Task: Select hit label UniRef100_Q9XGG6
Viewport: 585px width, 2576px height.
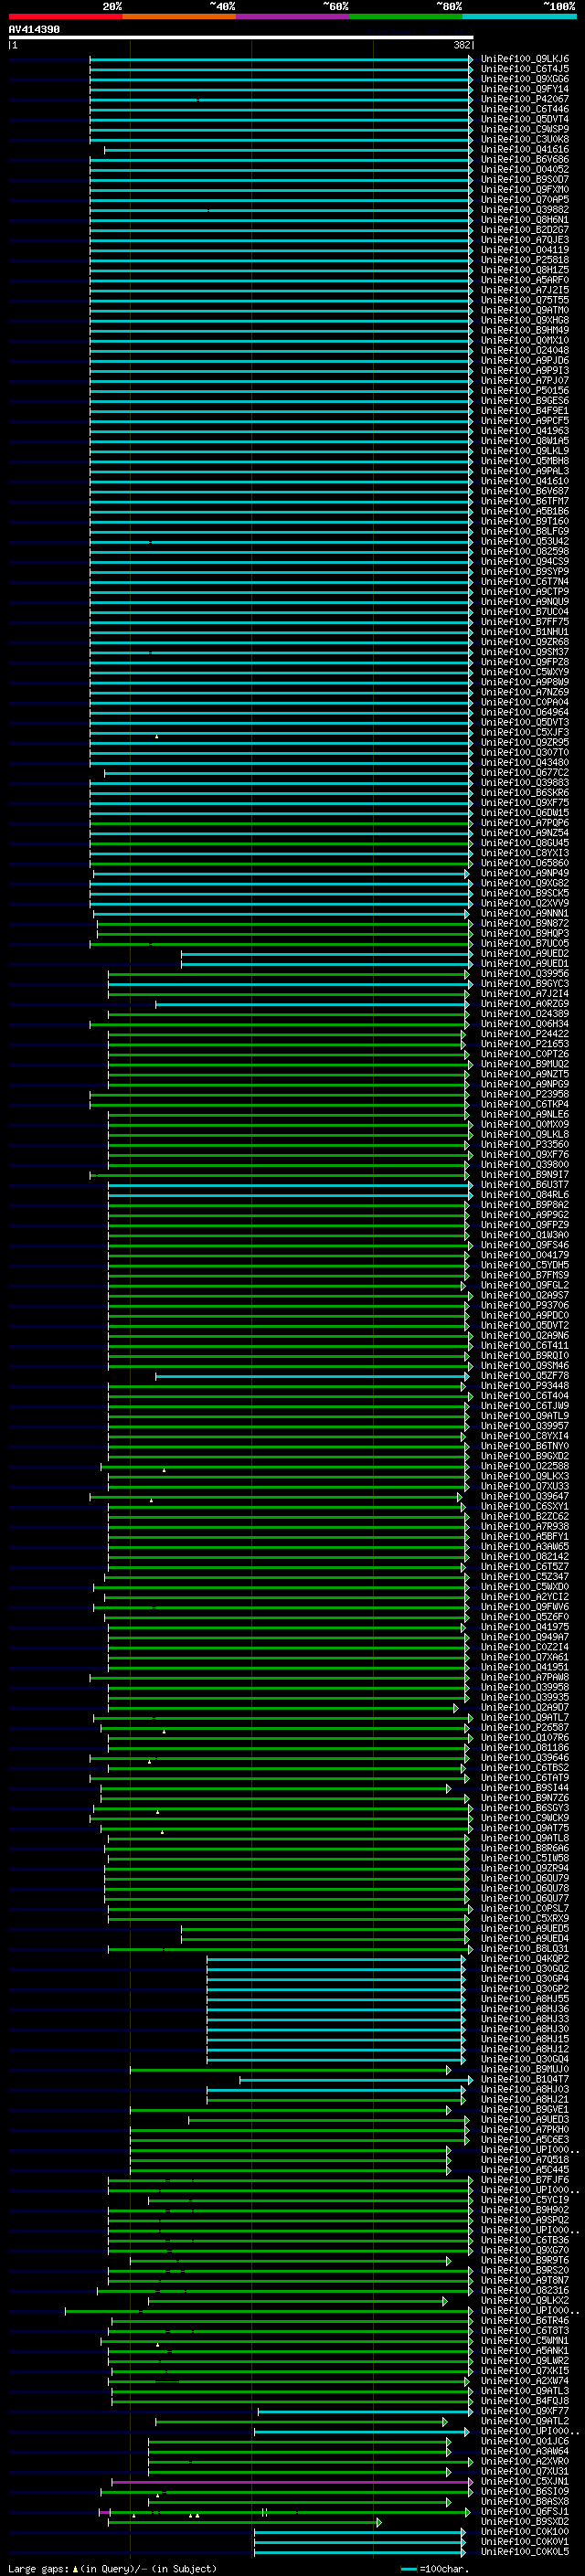Action: pos(525,79)
